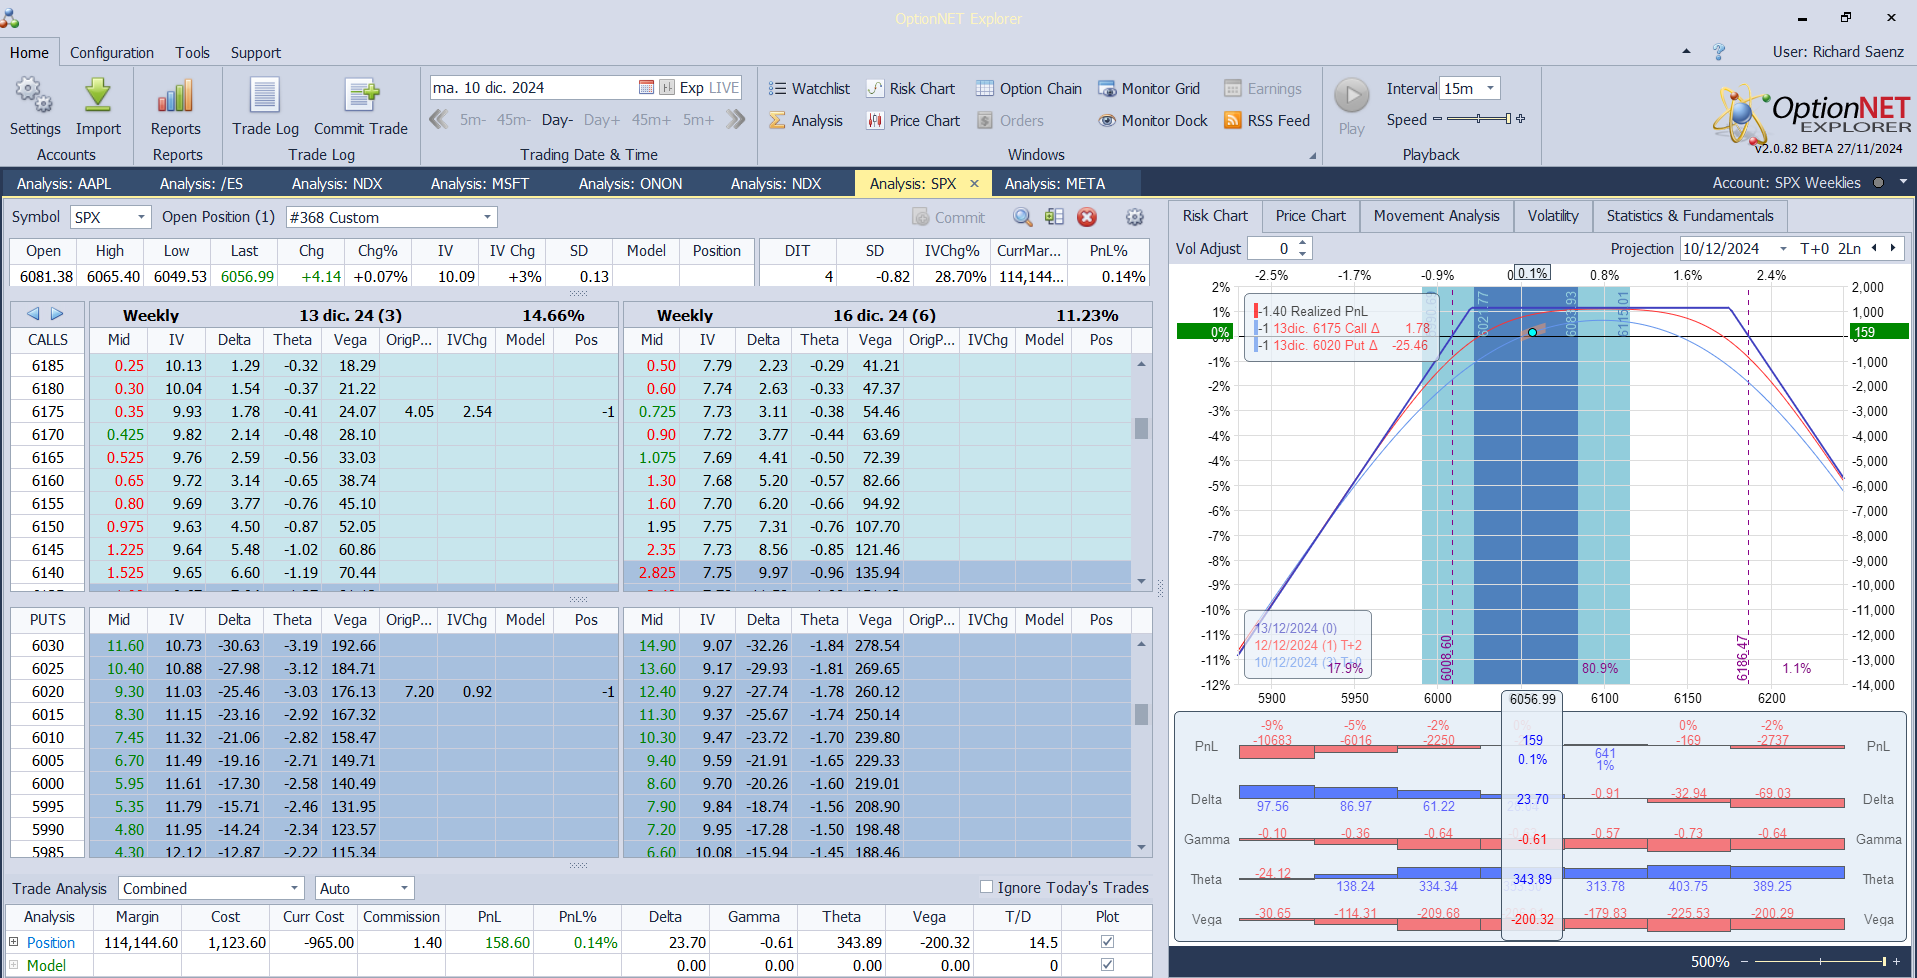
Task: Click the Play playback button
Action: 1352,96
